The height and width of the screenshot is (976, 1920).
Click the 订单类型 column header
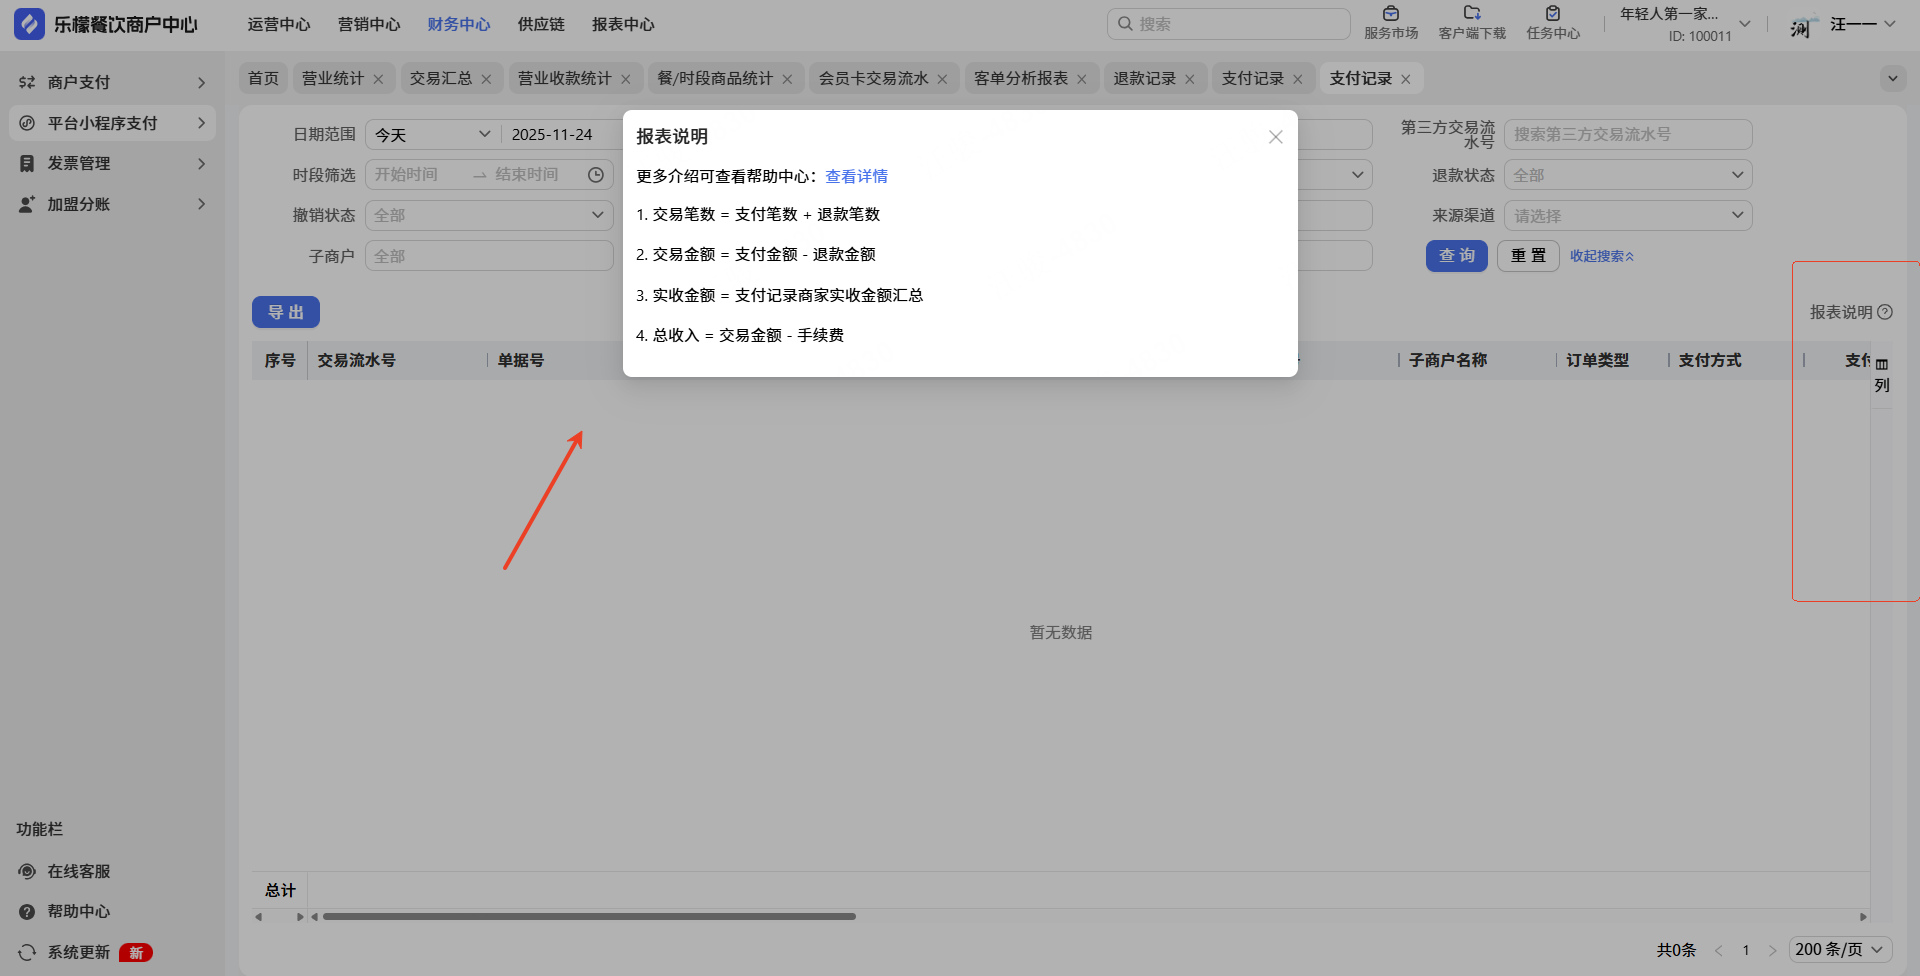click(x=1597, y=360)
